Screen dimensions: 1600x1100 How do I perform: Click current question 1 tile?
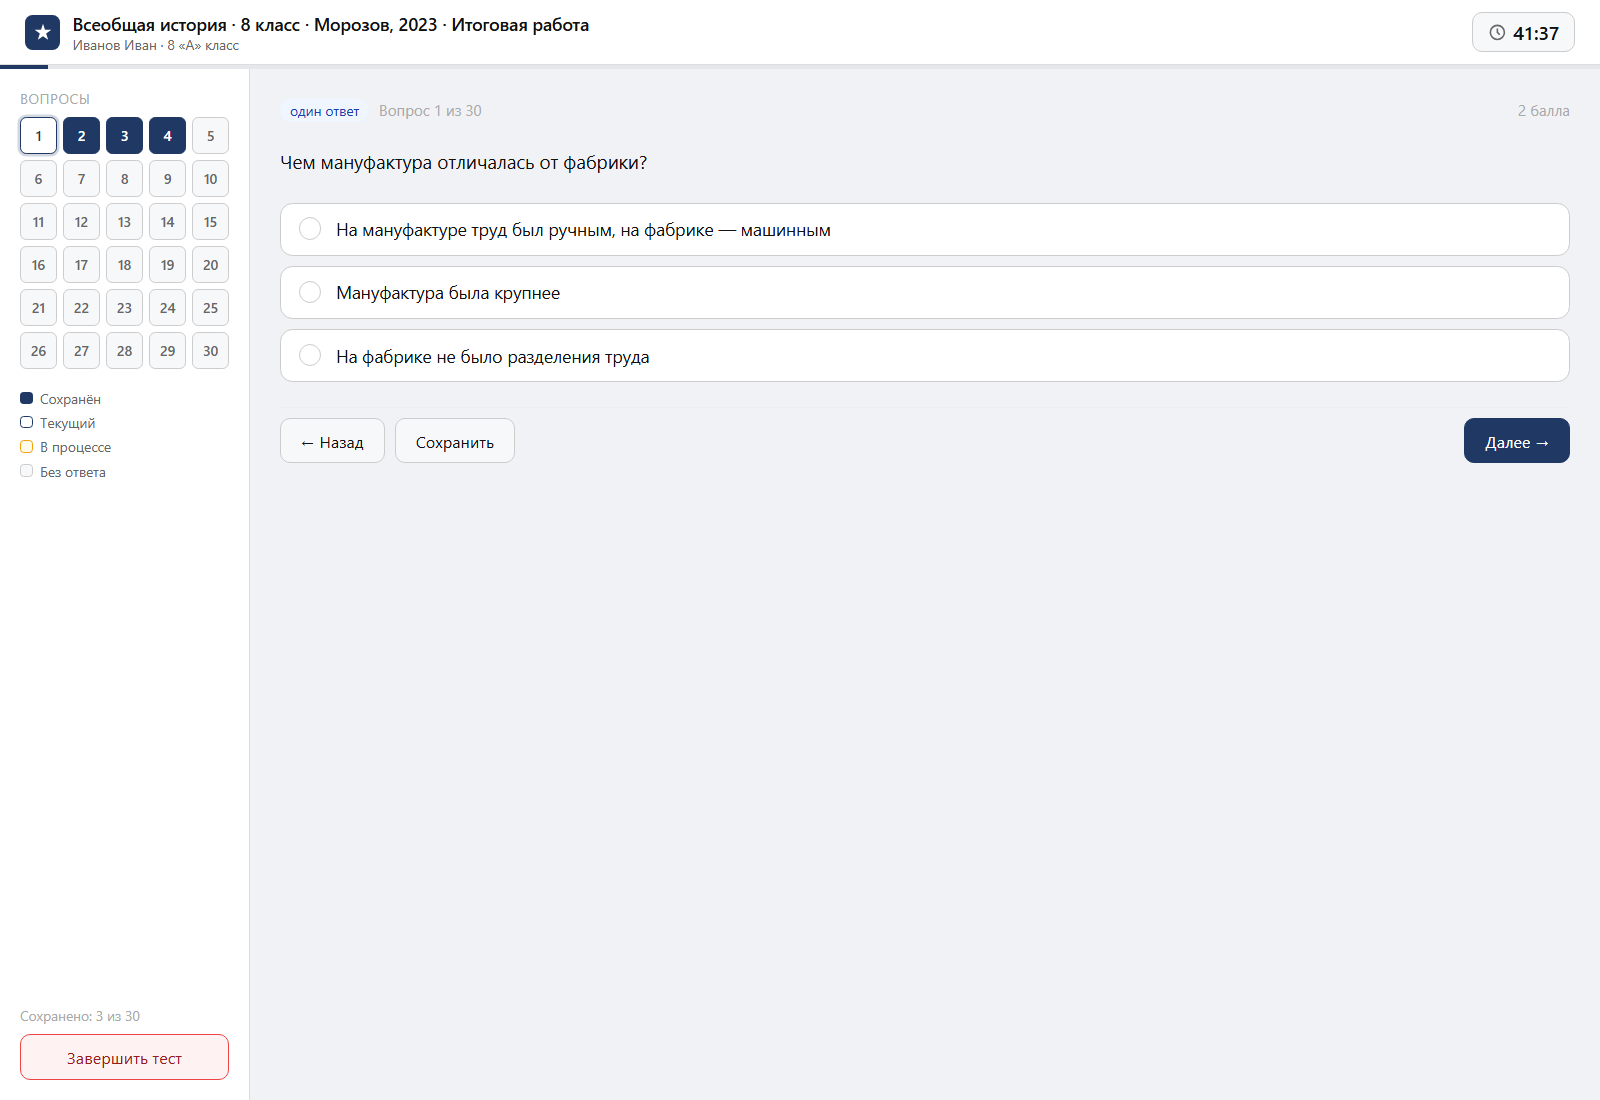38,136
